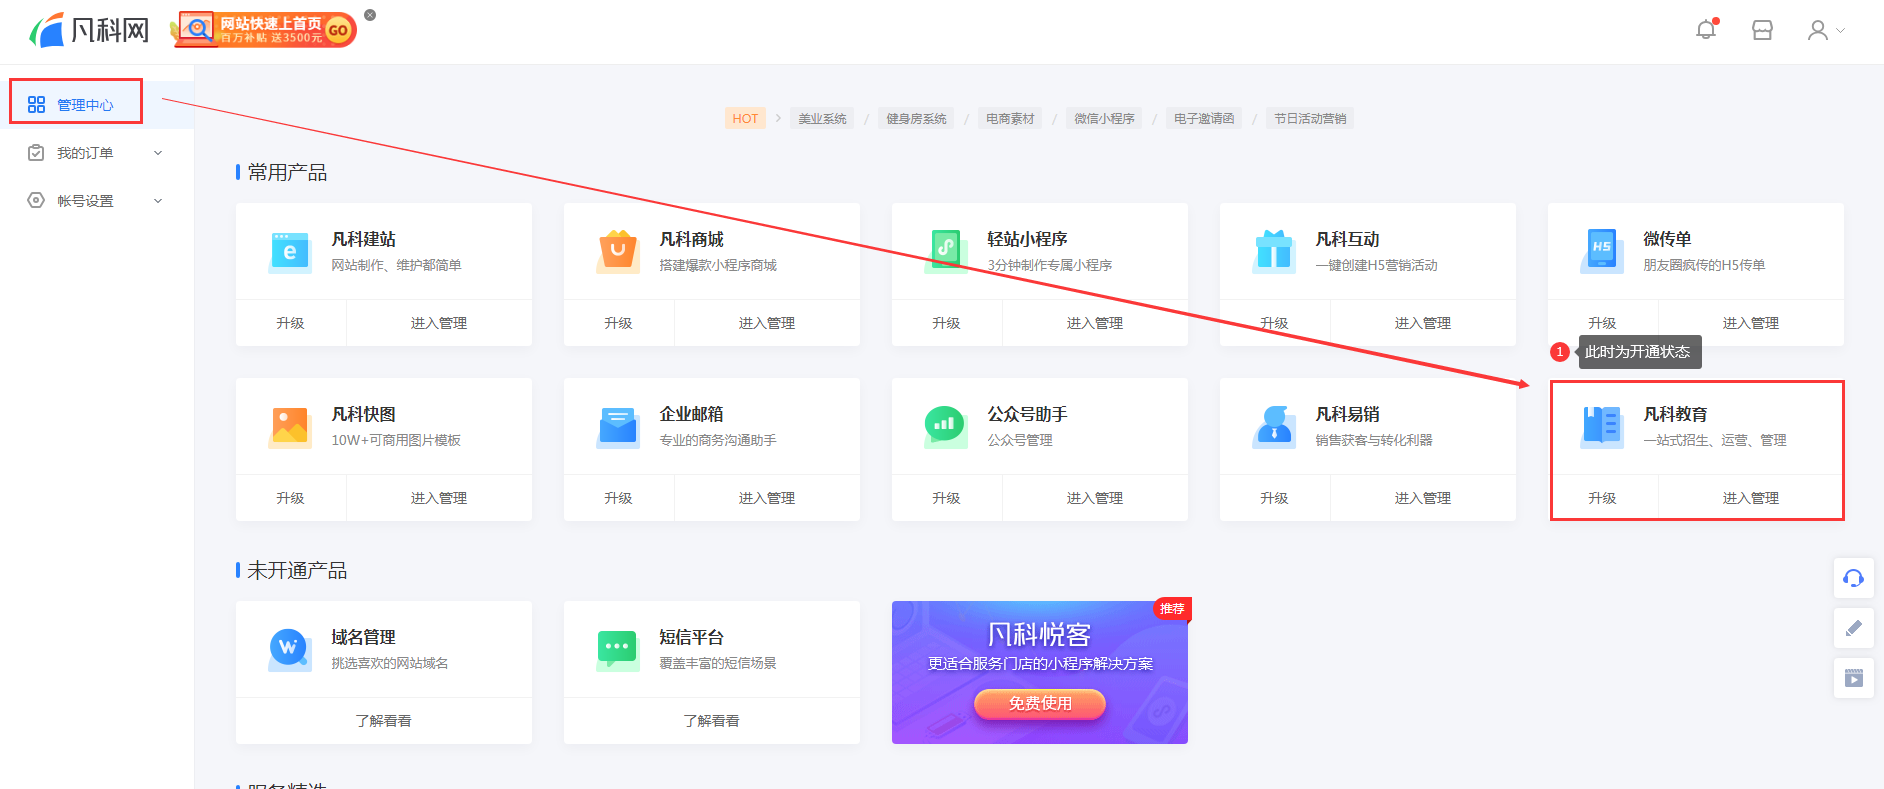Open 帐号设置 in the sidebar

[x=85, y=201]
